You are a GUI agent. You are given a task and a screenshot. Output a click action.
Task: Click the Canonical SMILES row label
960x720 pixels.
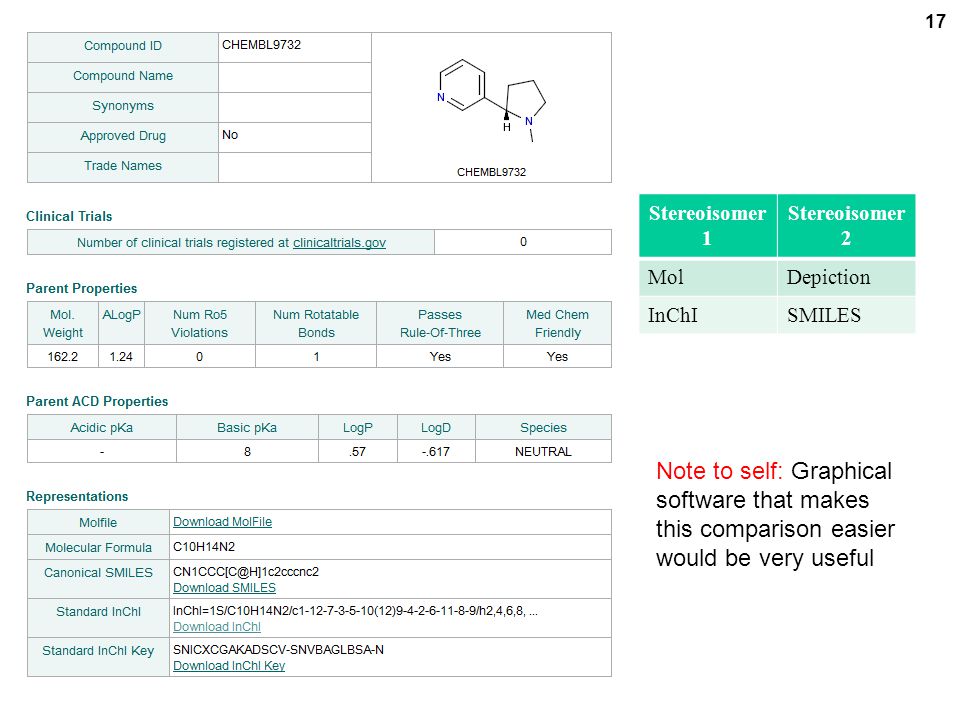tap(98, 579)
